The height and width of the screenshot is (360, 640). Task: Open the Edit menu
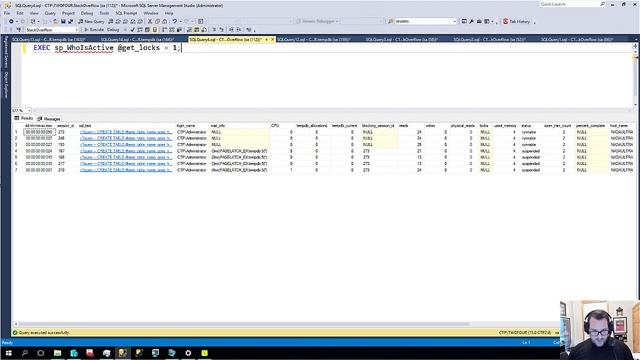pos(20,13)
